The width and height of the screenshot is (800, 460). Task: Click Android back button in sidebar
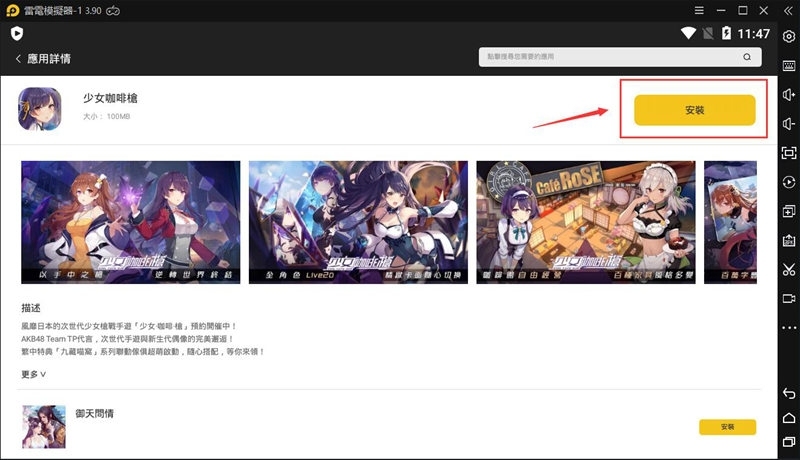[789, 393]
